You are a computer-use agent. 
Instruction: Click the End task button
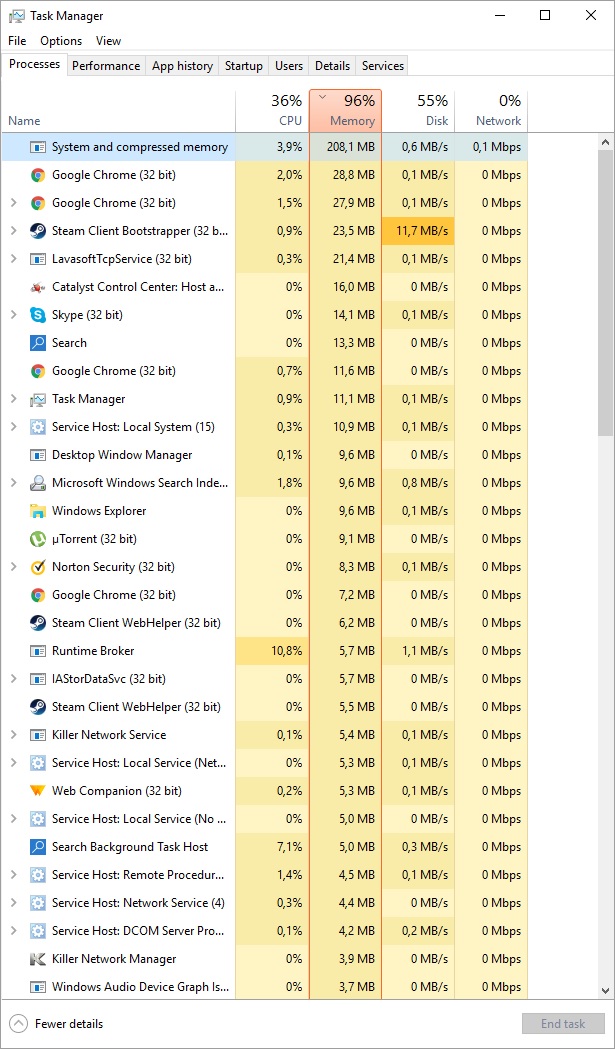563,1024
